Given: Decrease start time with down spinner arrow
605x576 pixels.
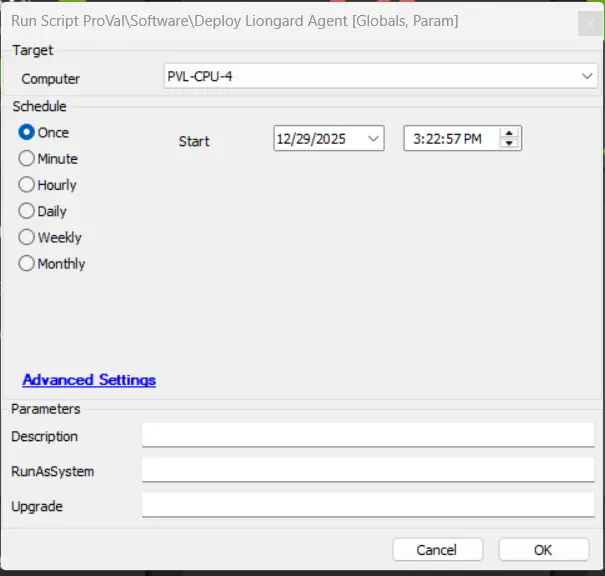Looking at the screenshot, I should [510, 144].
